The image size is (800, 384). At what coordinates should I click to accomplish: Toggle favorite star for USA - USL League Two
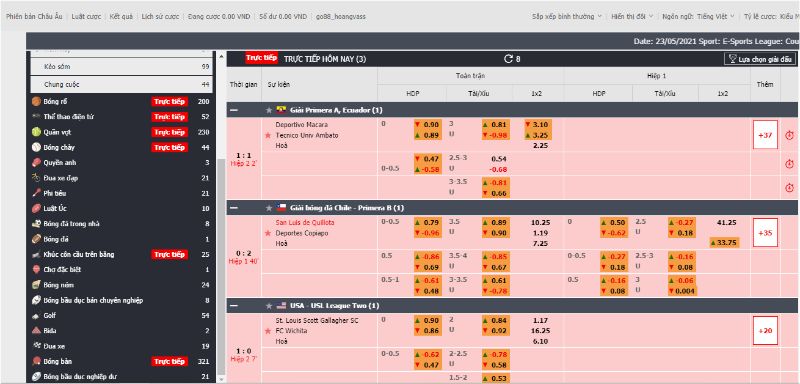pyautogui.click(x=269, y=306)
